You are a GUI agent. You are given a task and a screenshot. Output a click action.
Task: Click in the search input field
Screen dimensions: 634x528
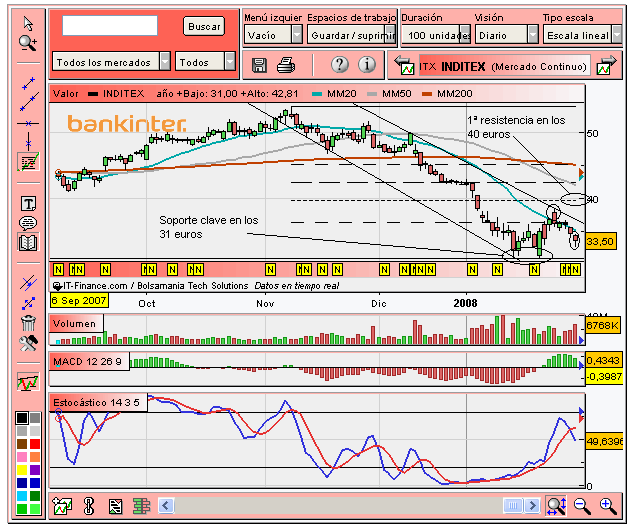[110, 26]
